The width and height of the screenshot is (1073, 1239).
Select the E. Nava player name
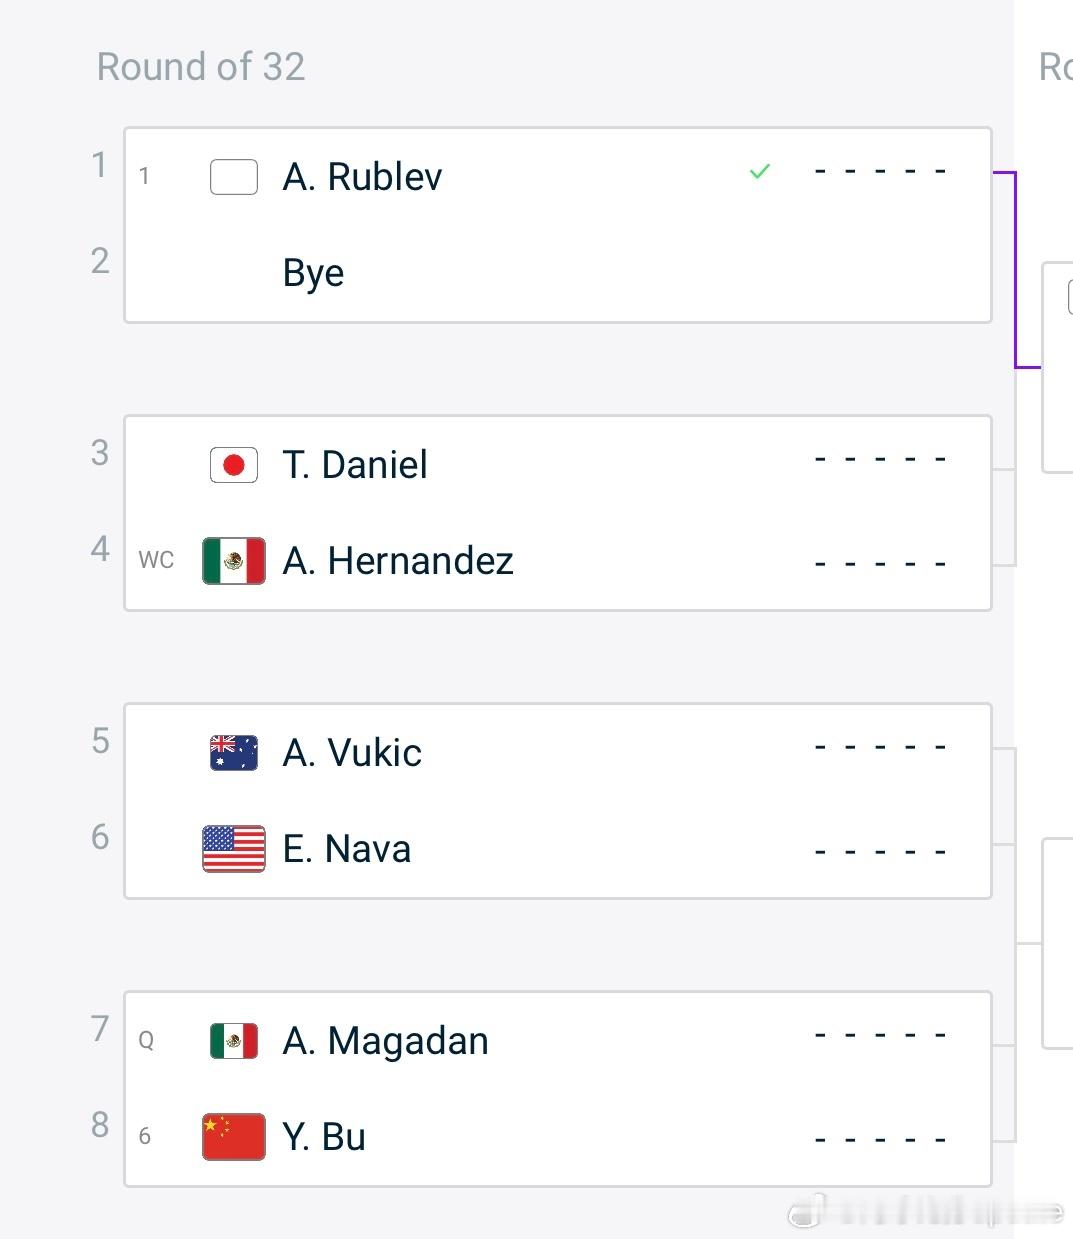click(347, 849)
